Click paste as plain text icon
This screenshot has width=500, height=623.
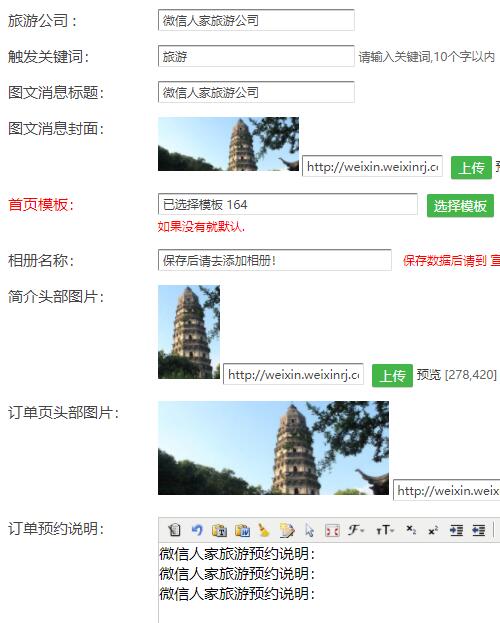click(x=219, y=530)
